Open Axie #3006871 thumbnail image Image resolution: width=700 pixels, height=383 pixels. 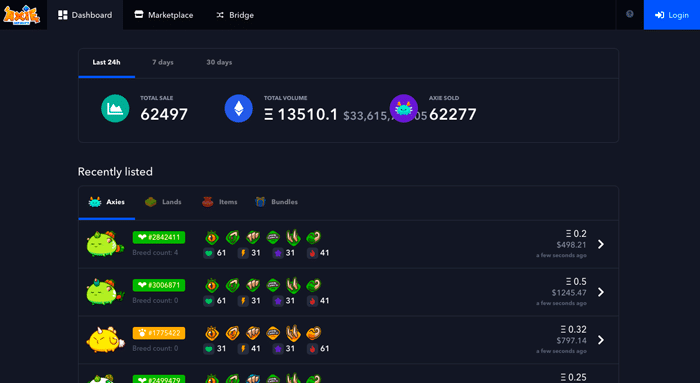pyautogui.click(x=105, y=292)
